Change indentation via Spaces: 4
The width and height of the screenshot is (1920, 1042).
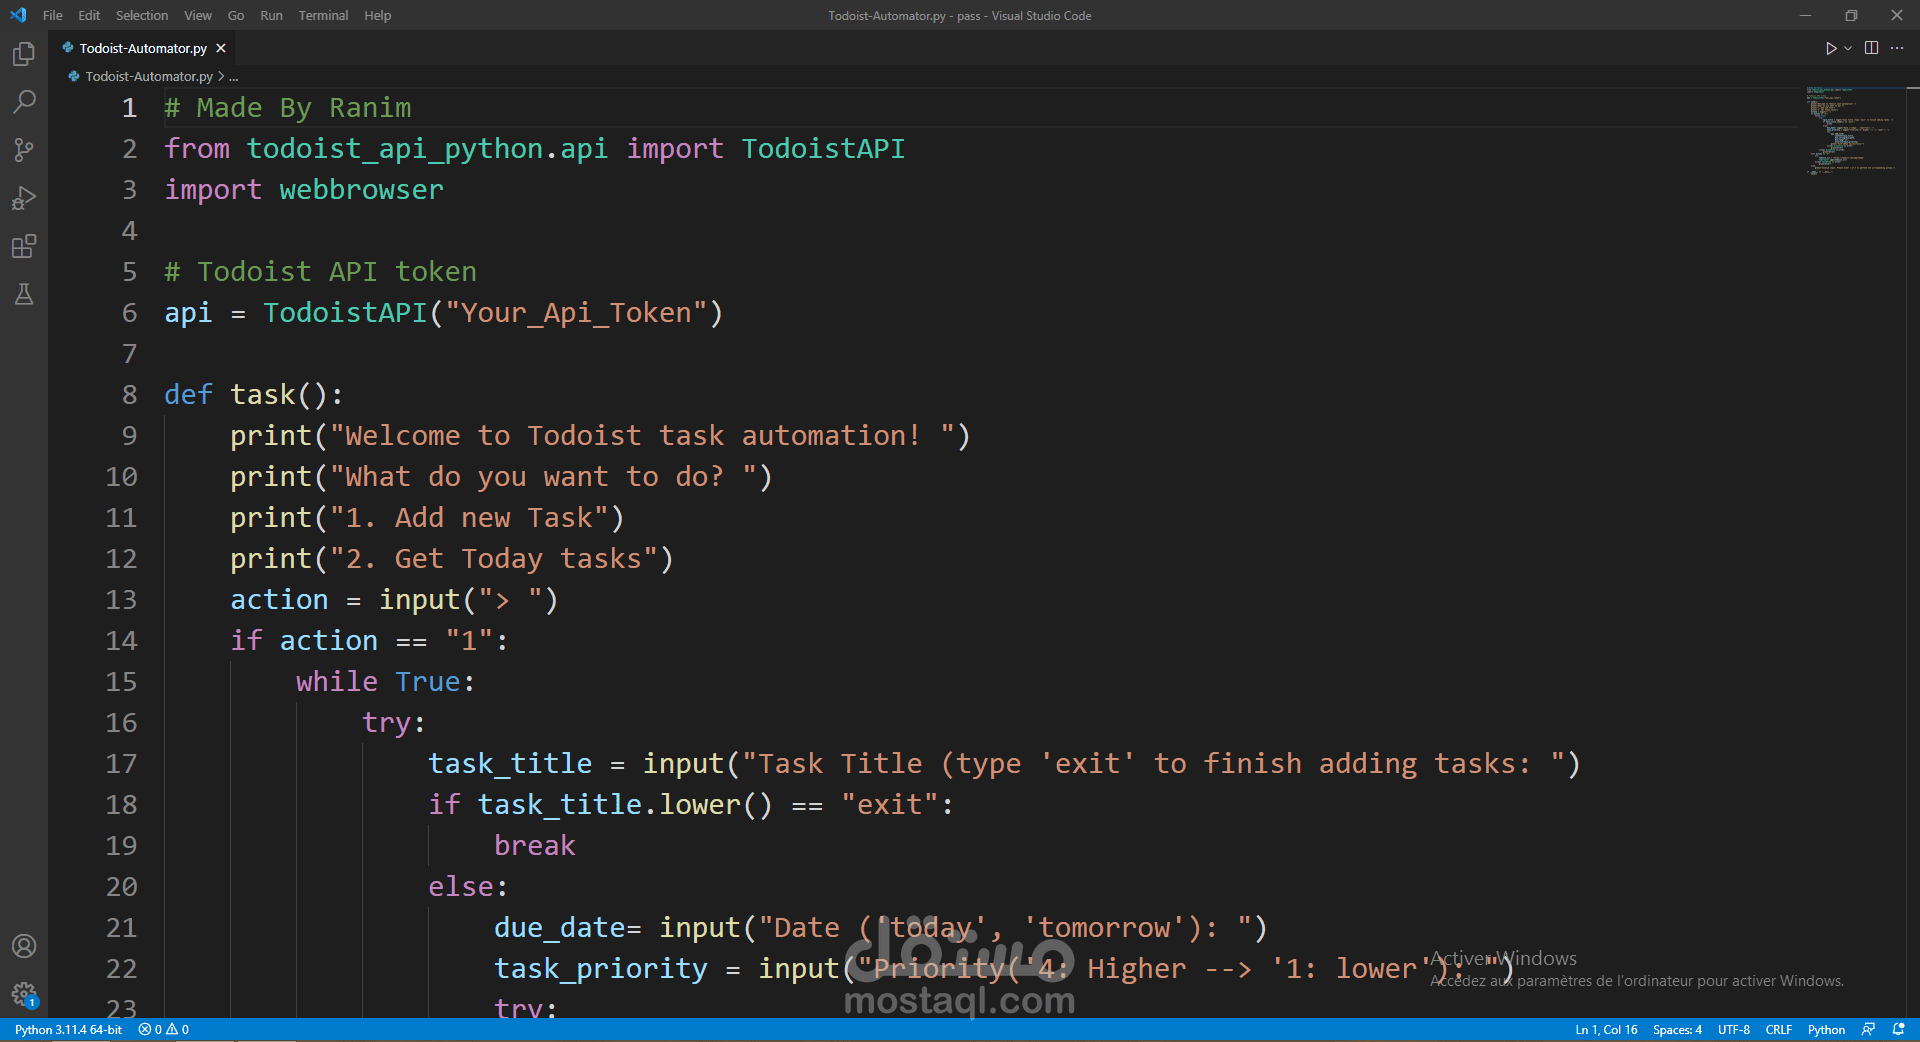[1677, 1030]
